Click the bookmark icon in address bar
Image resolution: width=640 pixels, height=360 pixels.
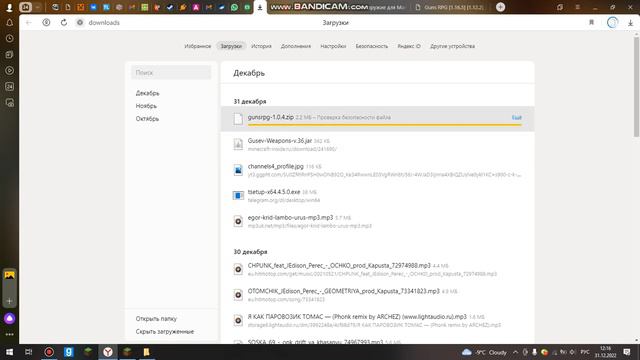click(591, 22)
